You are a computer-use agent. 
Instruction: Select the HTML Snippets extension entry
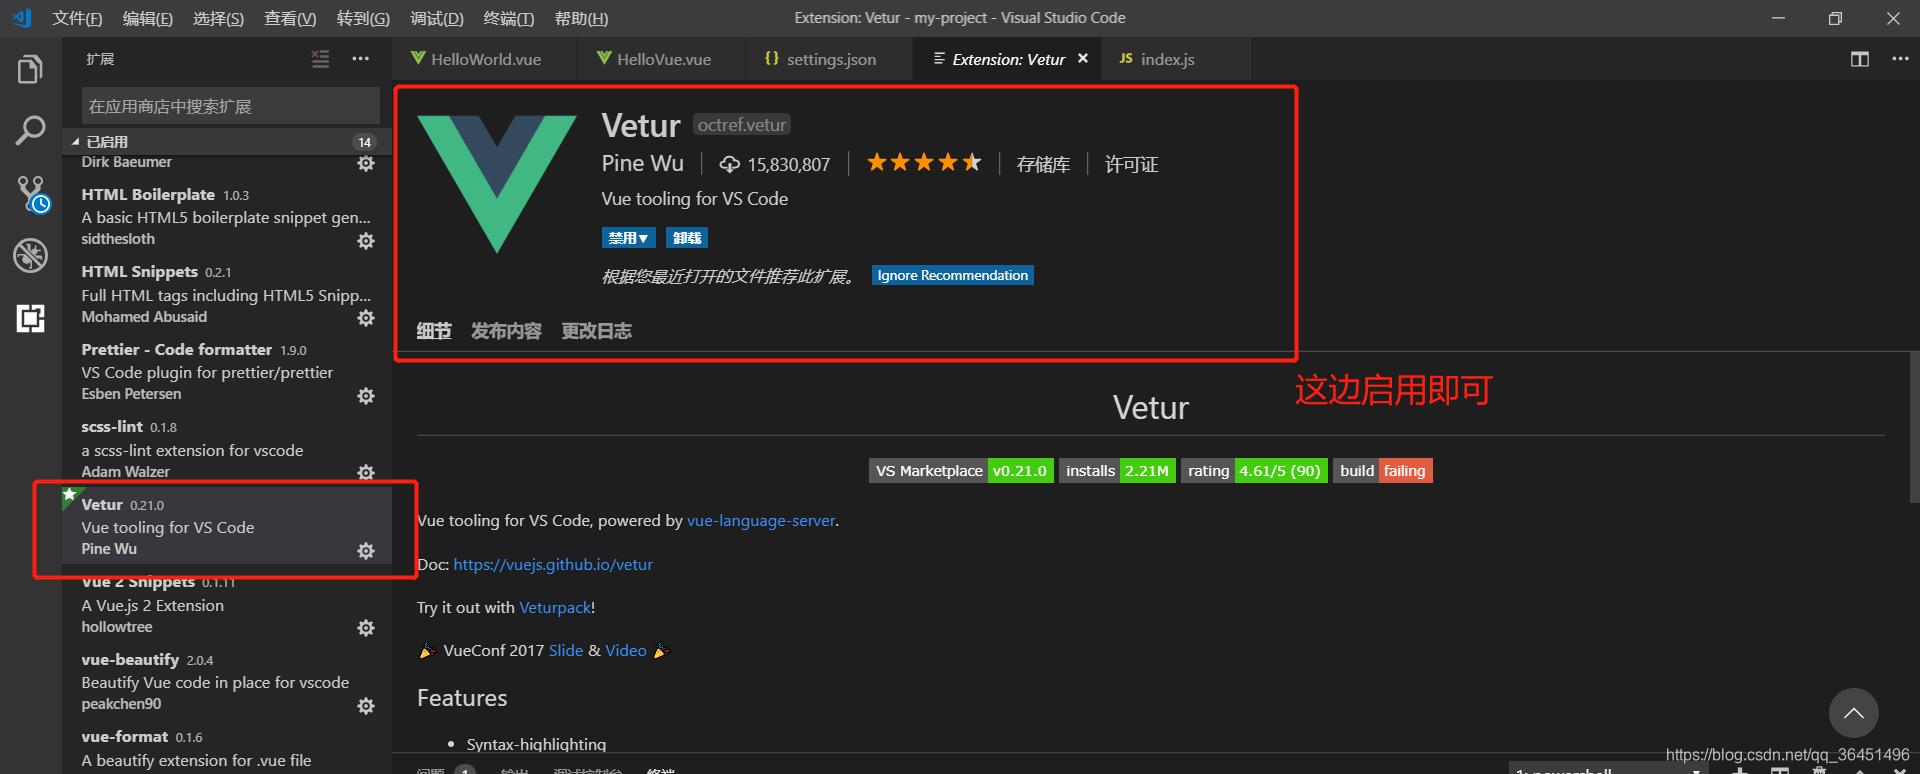(228, 294)
